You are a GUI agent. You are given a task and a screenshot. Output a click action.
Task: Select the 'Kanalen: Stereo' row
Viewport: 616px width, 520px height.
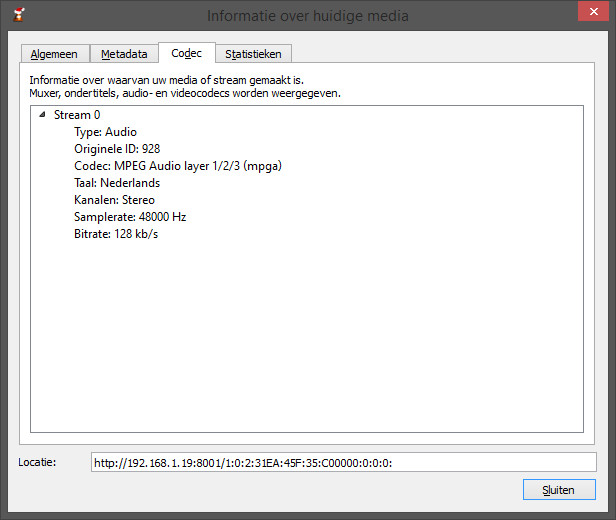pyautogui.click(x=114, y=200)
